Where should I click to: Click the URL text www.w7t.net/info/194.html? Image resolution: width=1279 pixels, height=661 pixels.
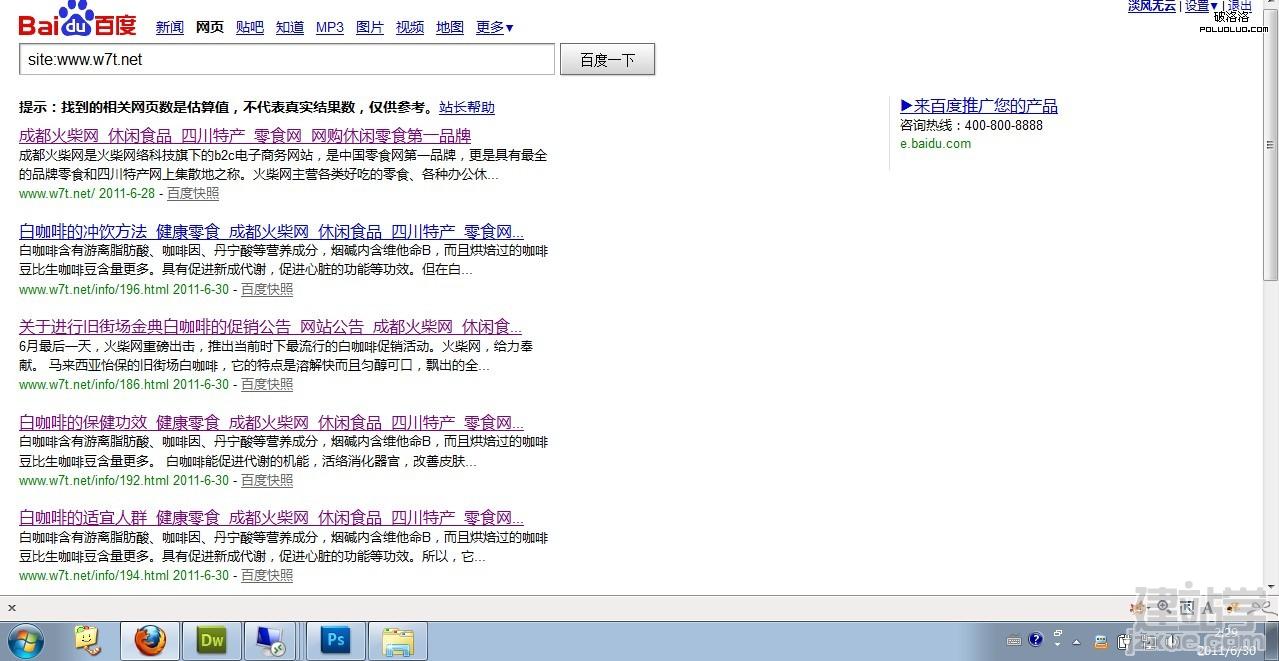pyautogui.click(x=94, y=576)
